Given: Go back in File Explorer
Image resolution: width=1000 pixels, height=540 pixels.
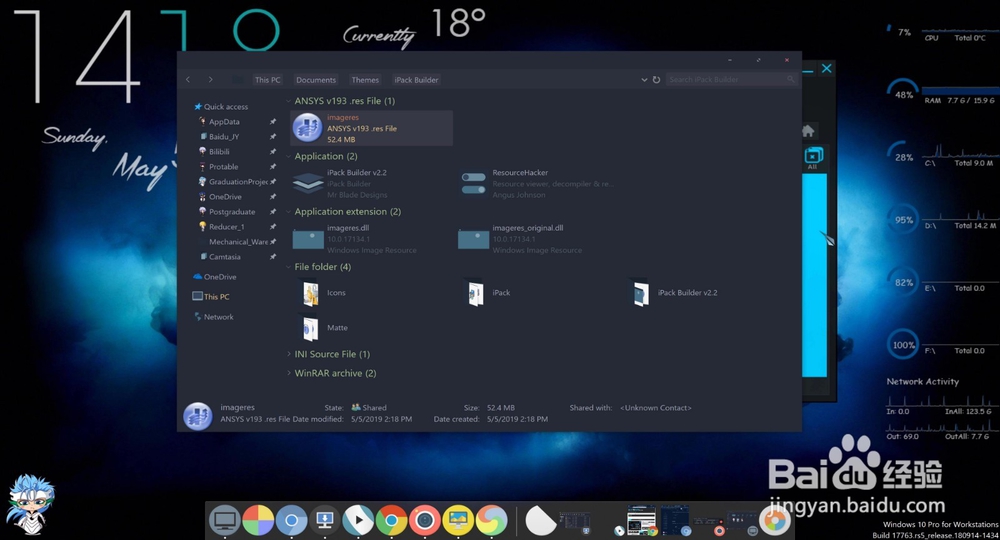Looking at the screenshot, I should pyautogui.click(x=188, y=80).
